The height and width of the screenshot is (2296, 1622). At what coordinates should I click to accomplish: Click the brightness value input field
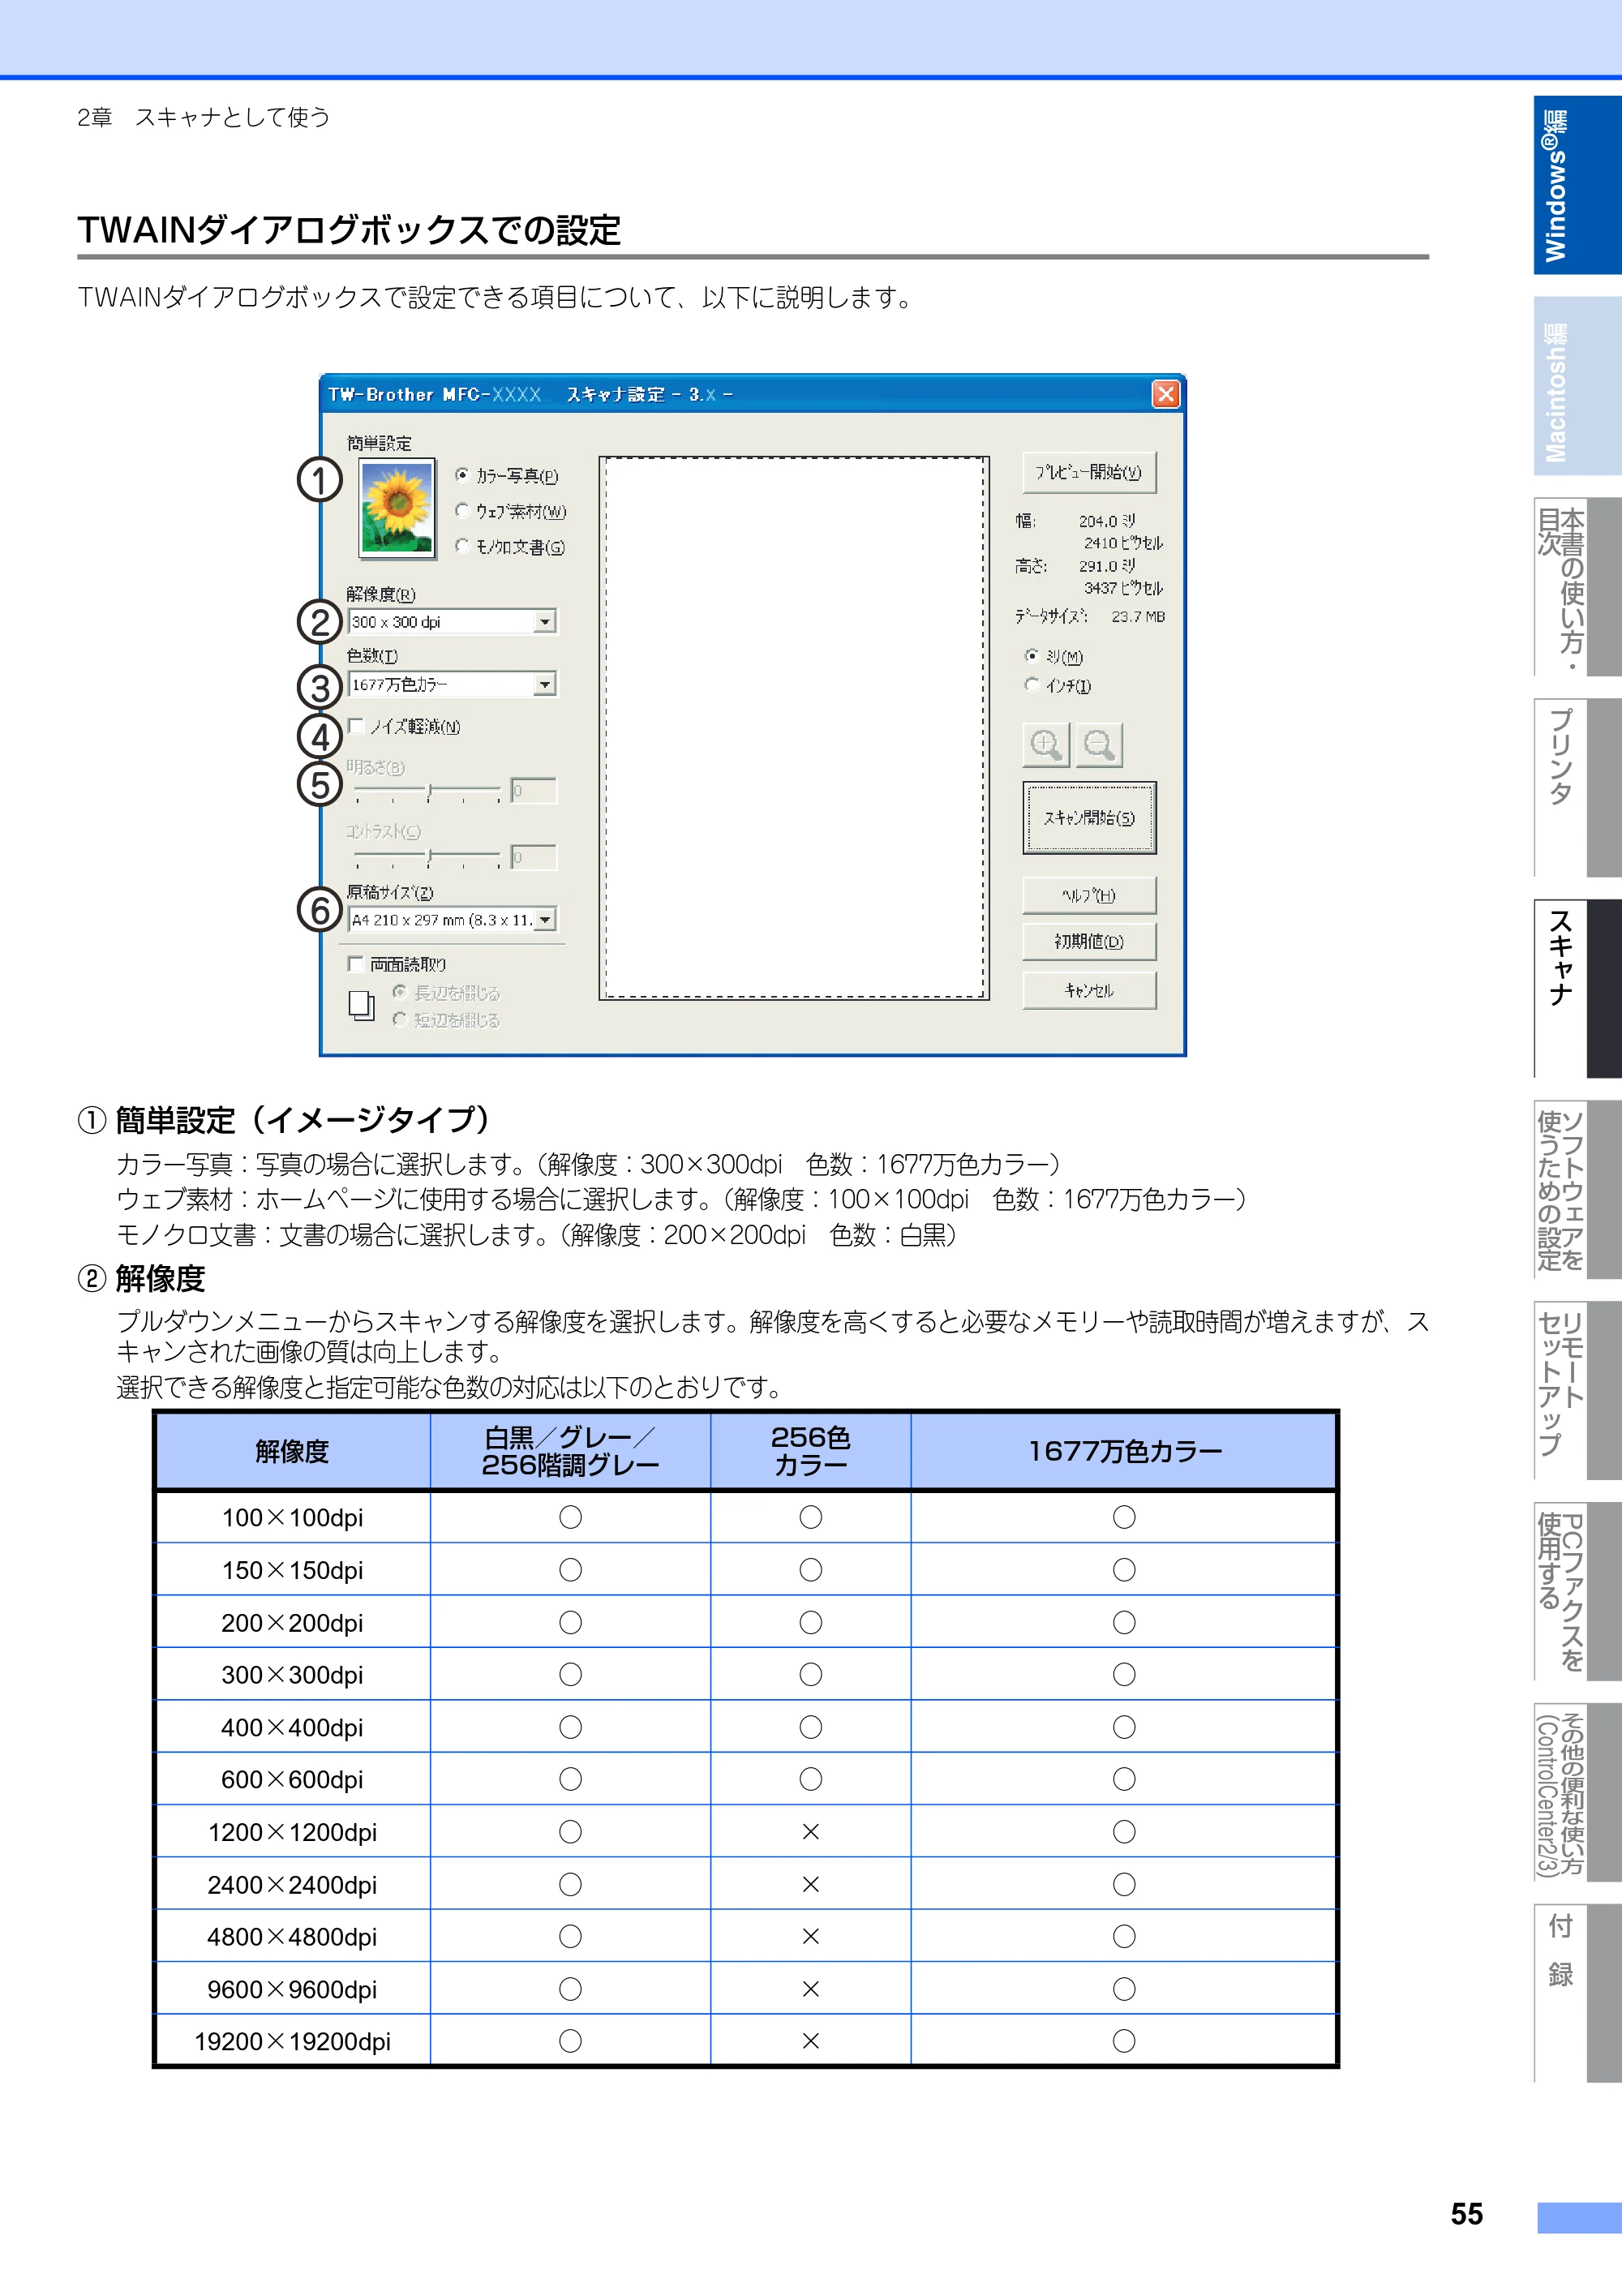pyautogui.click(x=533, y=791)
